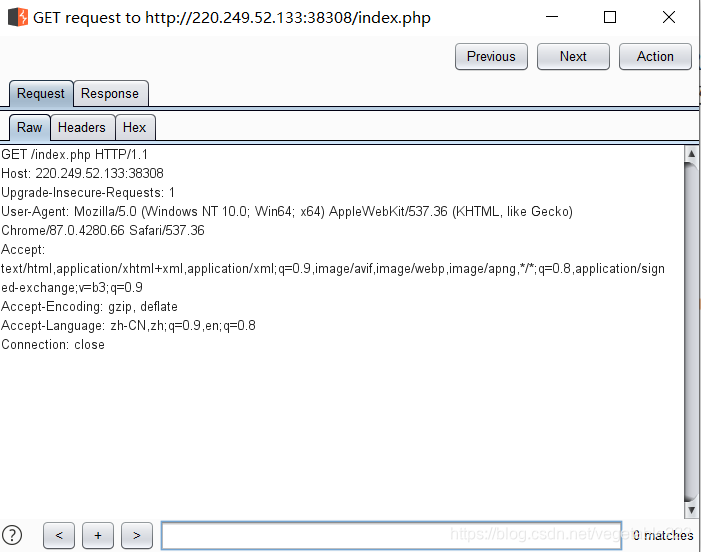The image size is (701, 552).
Task: Minimize the GET request window
Action: (552, 17)
